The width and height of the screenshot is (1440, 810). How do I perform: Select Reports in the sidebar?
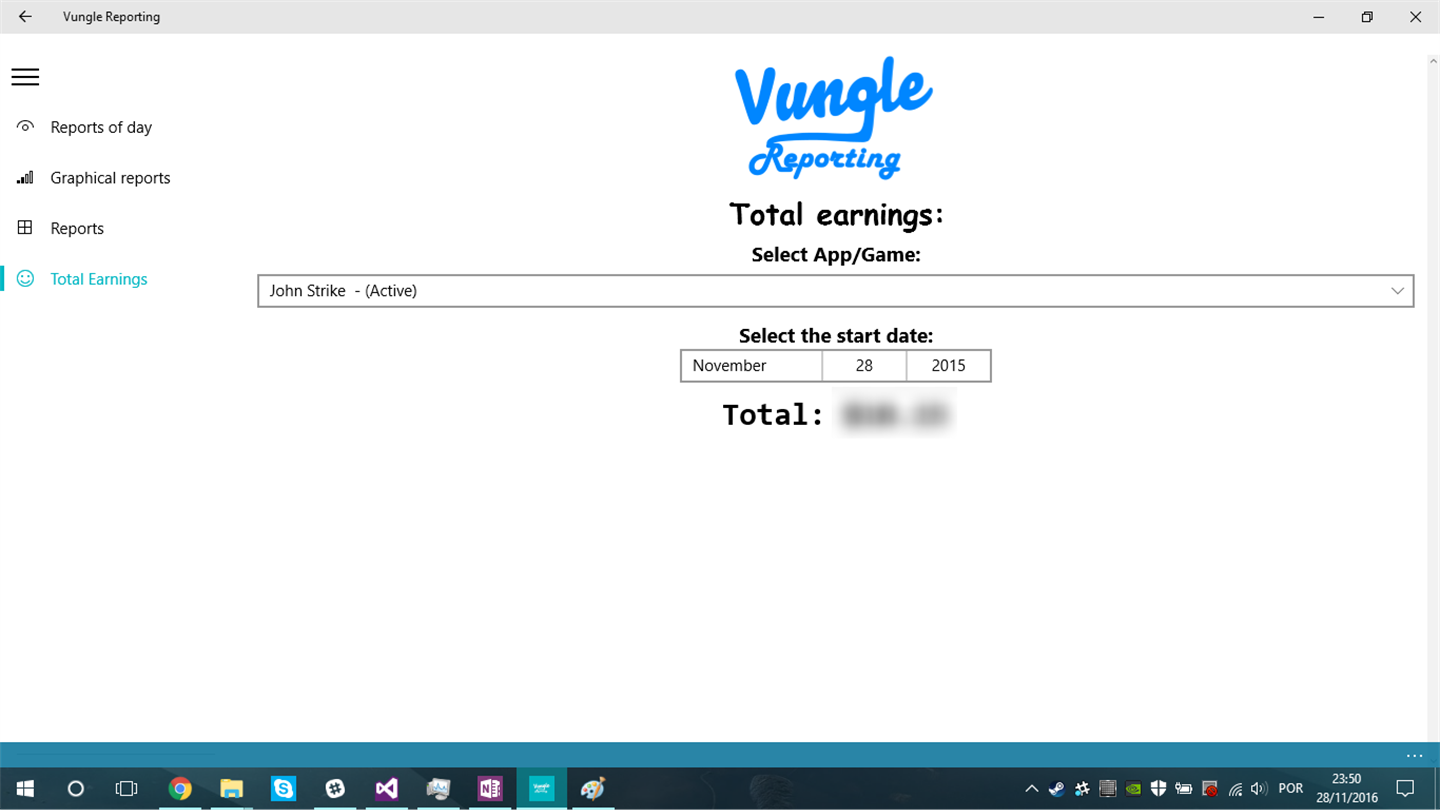click(x=77, y=228)
